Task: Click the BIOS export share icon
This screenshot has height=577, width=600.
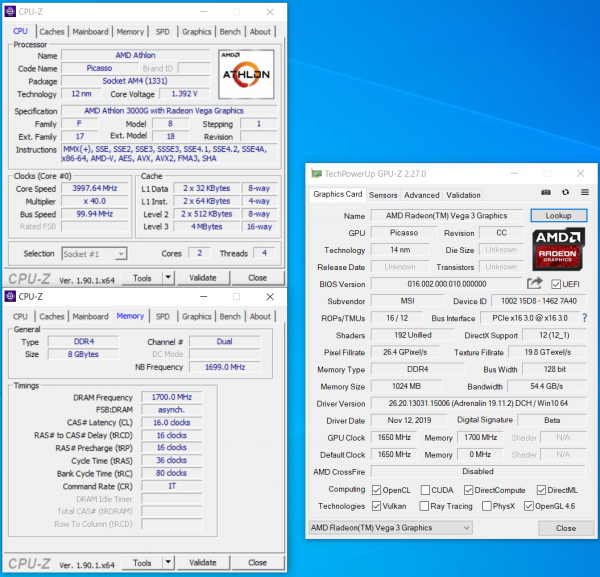Action: tap(535, 284)
